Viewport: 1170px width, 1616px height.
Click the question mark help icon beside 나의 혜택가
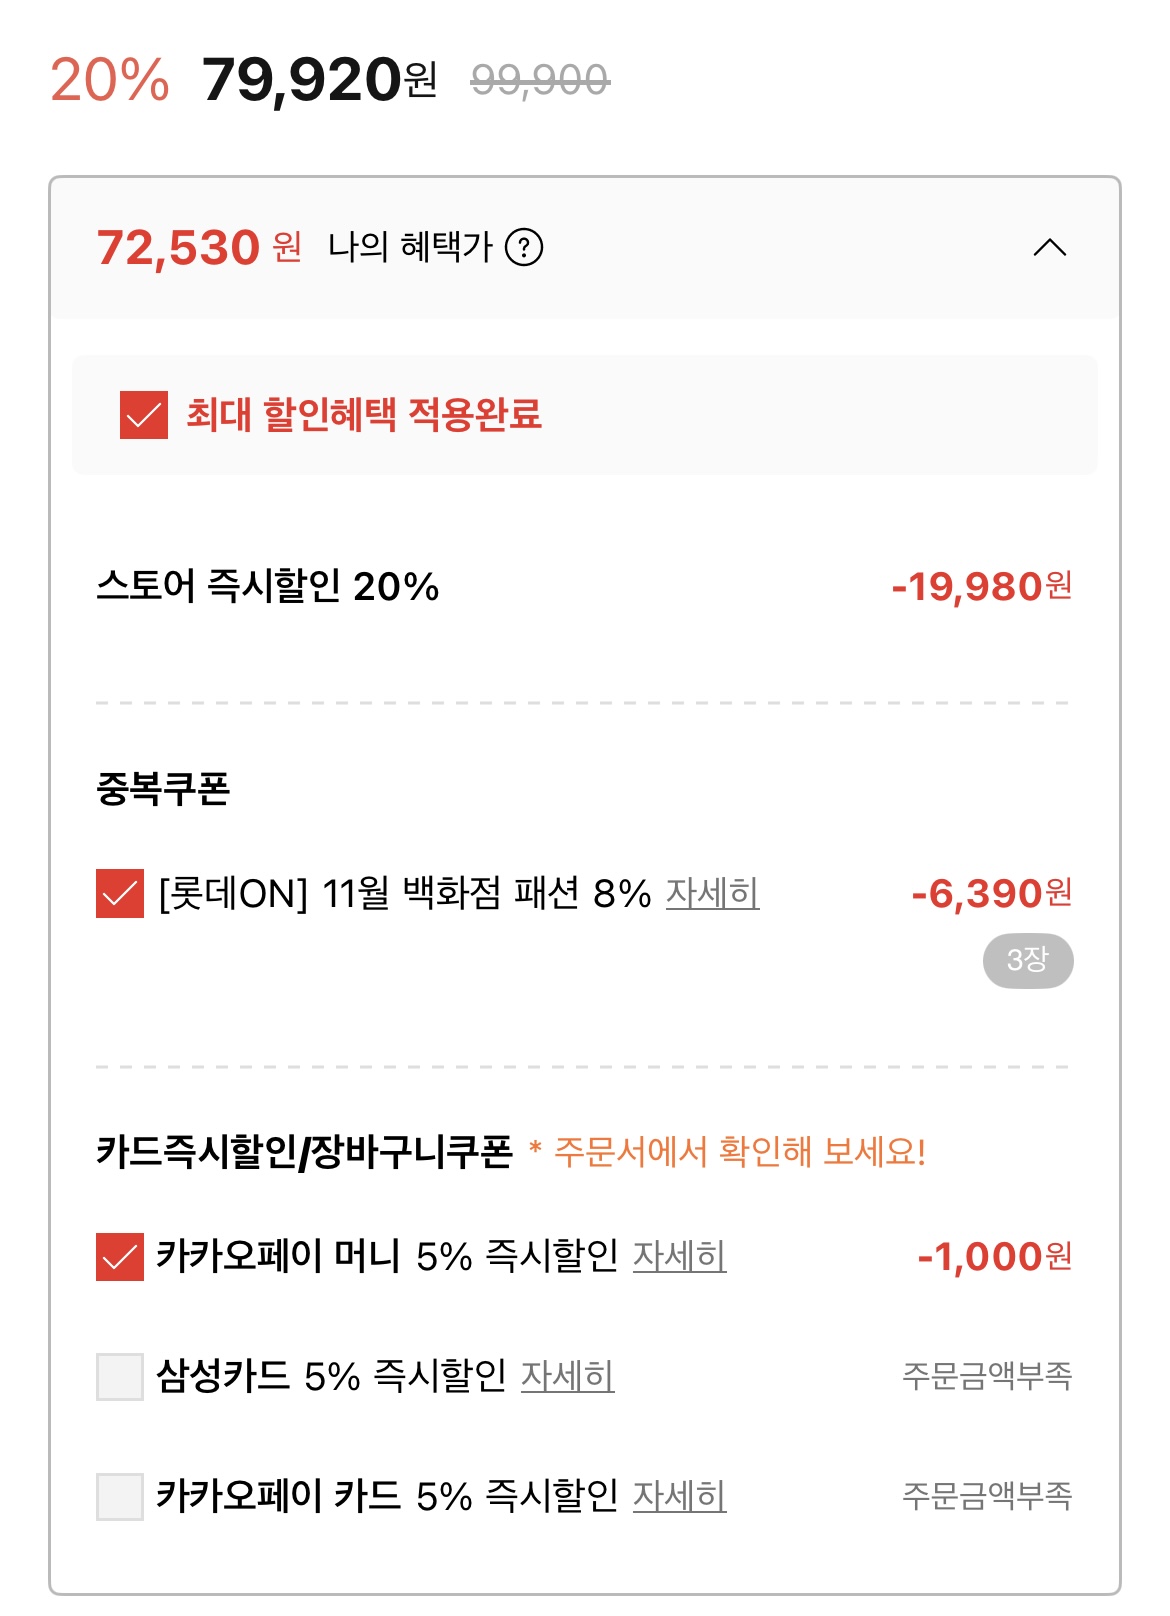pyautogui.click(x=524, y=247)
